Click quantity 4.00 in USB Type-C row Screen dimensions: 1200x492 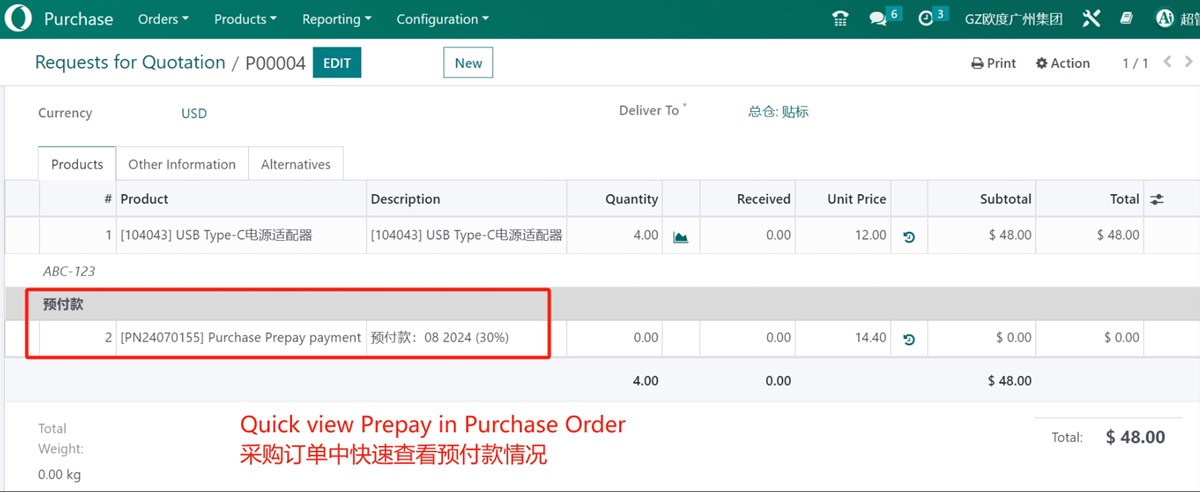tap(615, 235)
